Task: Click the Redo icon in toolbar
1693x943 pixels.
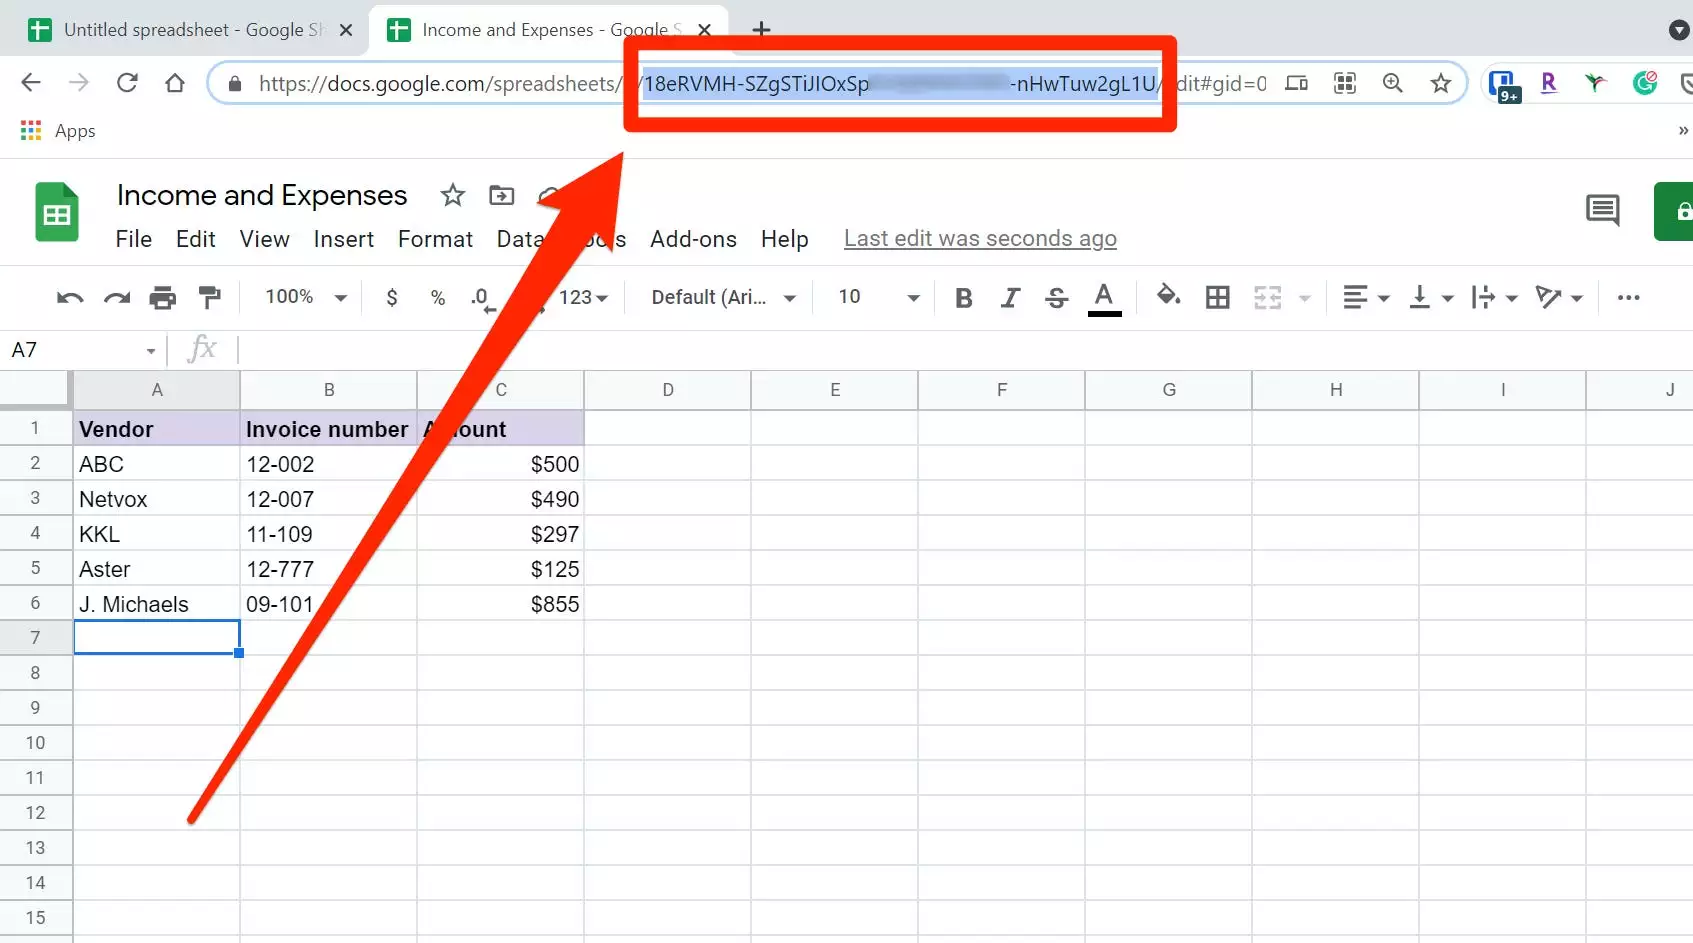Action: (x=117, y=298)
